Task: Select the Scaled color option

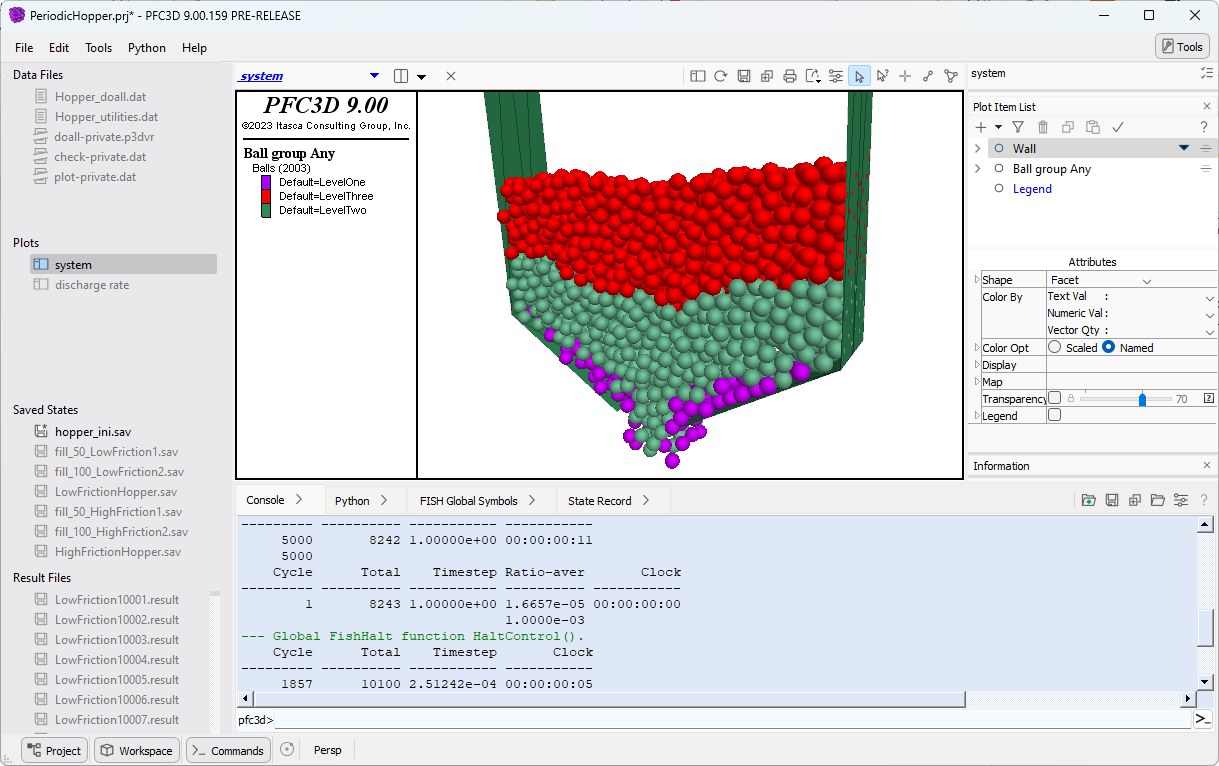Action: [x=1054, y=348]
